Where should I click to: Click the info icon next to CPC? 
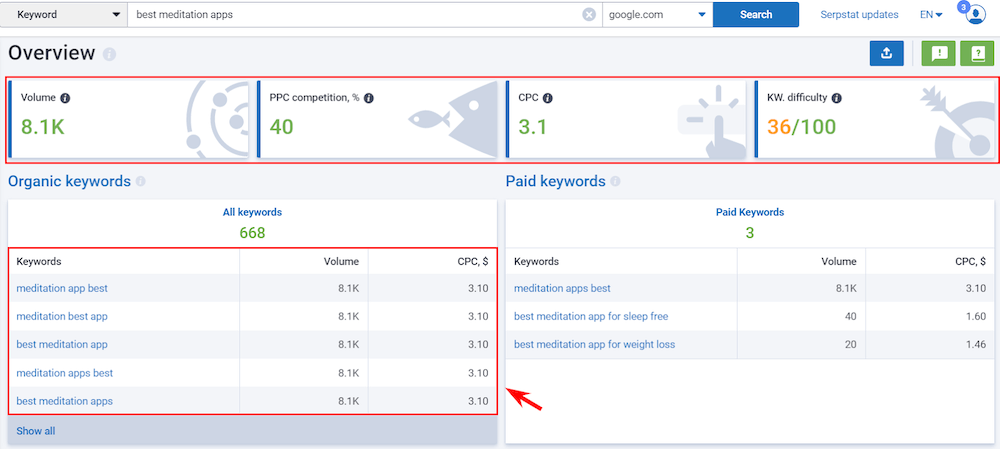548,99
